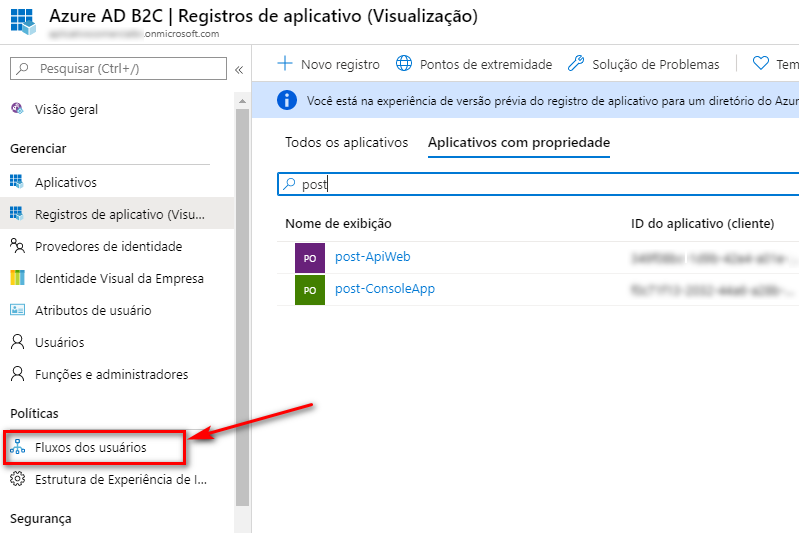Click the Identidade Visual da Empresa icon
The image size is (799, 533).
tap(16, 278)
